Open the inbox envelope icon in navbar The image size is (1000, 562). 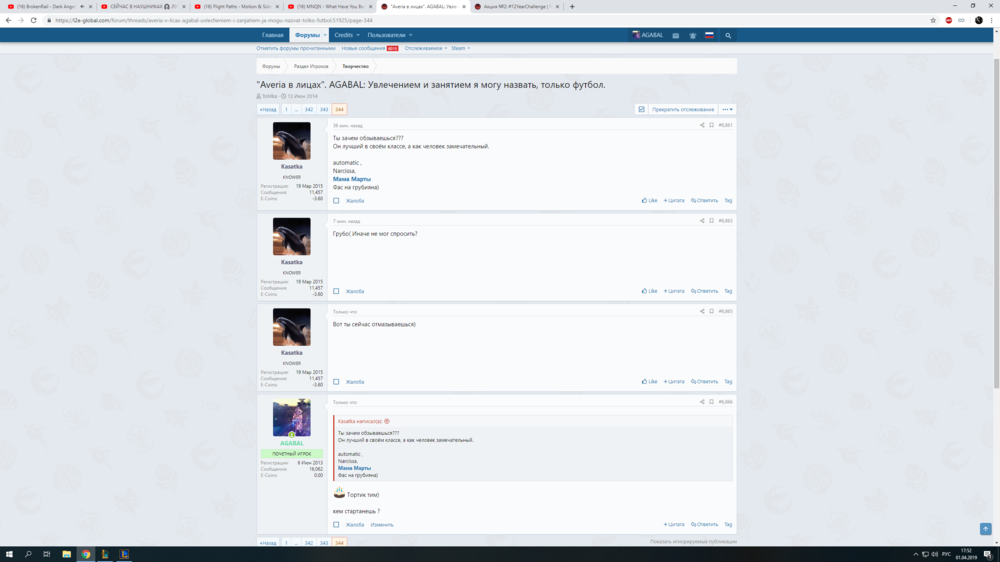click(675, 35)
